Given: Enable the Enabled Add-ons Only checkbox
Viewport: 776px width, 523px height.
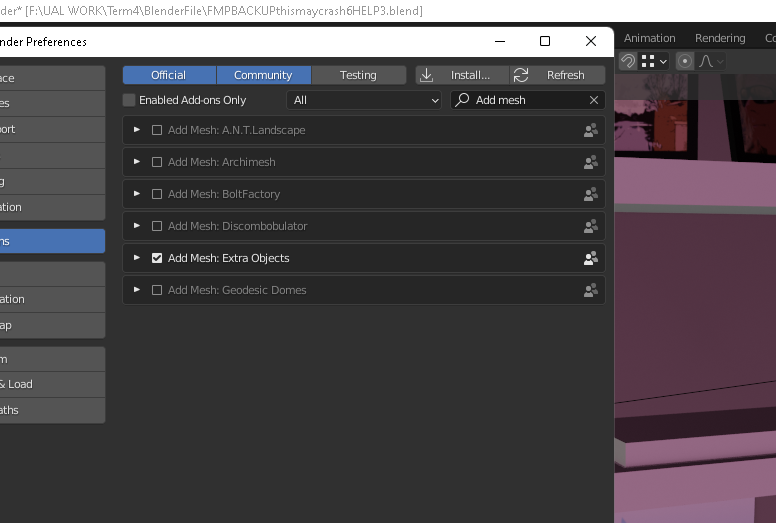Looking at the screenshot, I should tap(129, 100).
